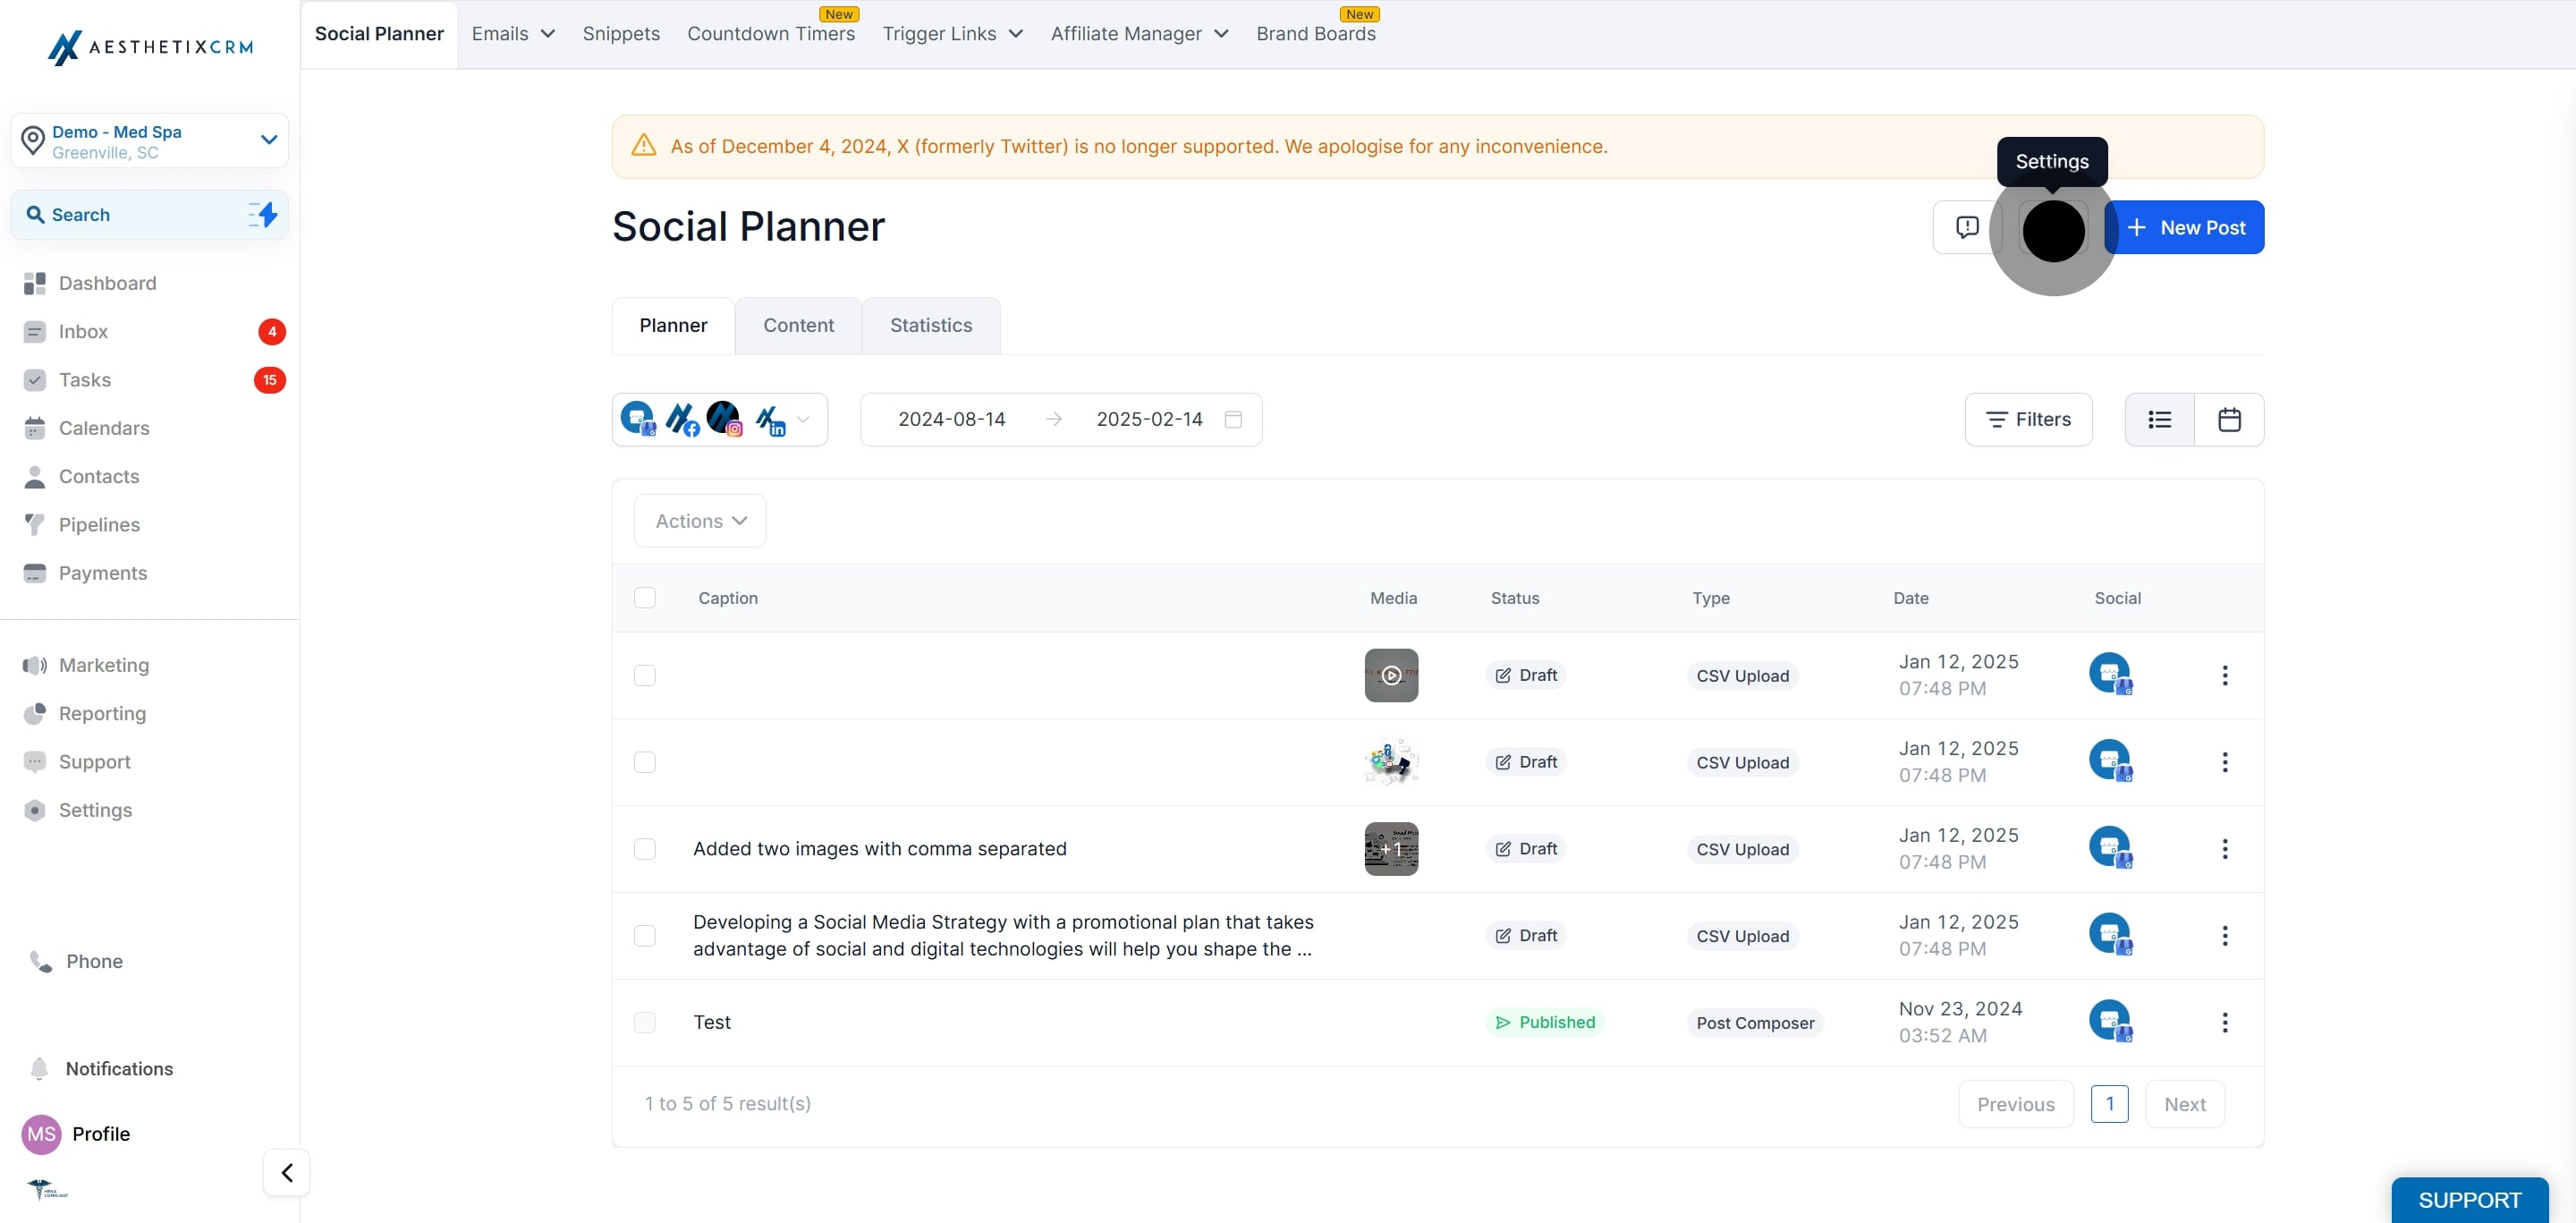Screen dimensions: 2576x1223
Task: Tick the checkbox for the Test post
Action: pyautogui.click(x=645, y=1022)
